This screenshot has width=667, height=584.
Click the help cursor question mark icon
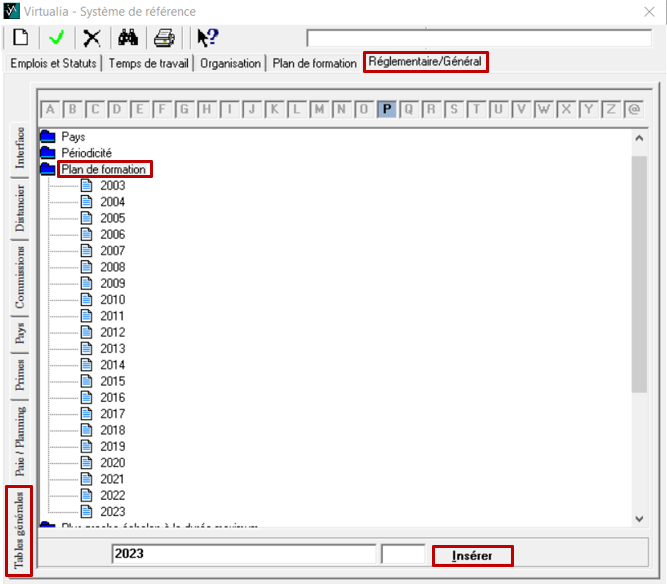(x=207, y=38)
